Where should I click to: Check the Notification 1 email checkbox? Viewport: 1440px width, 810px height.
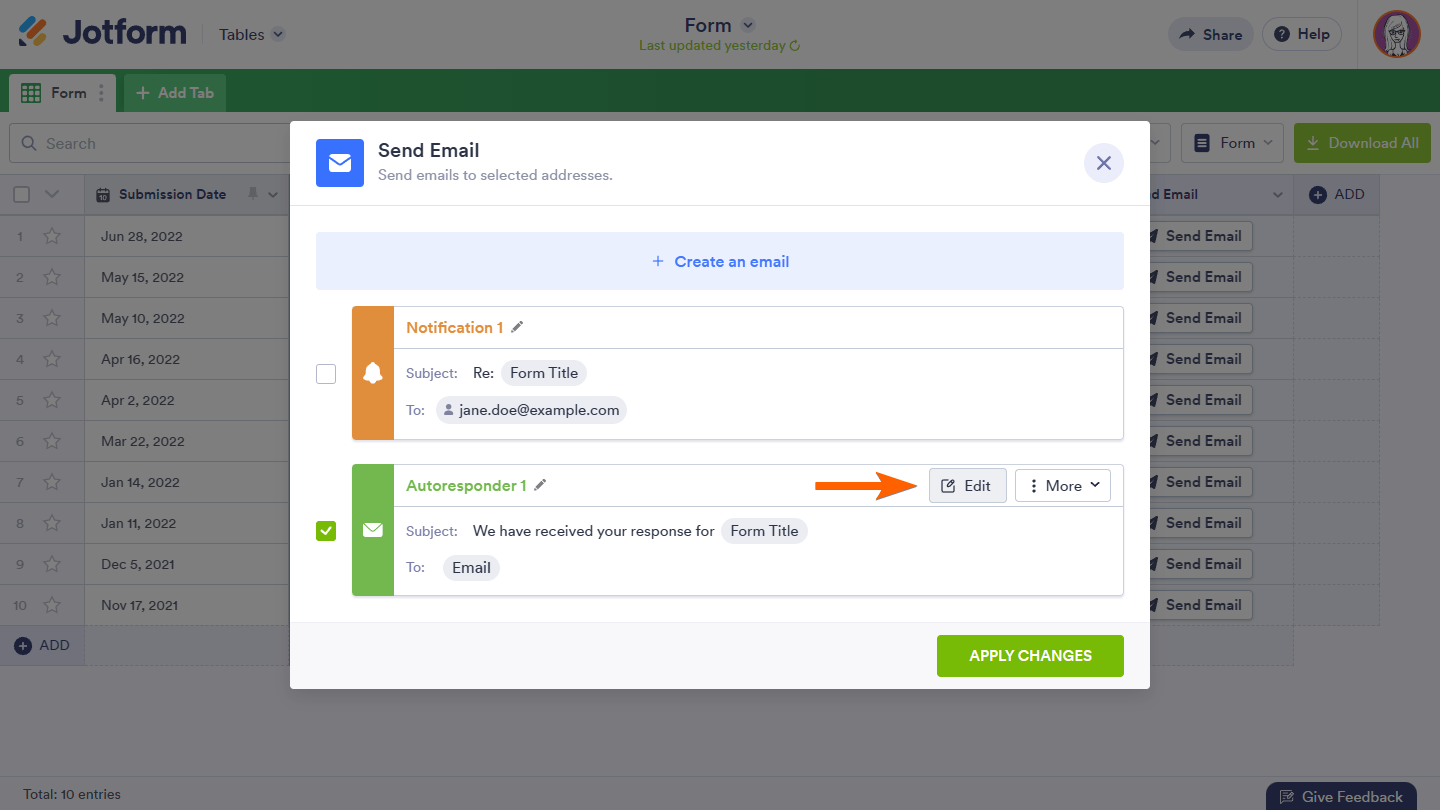[326, 374]
